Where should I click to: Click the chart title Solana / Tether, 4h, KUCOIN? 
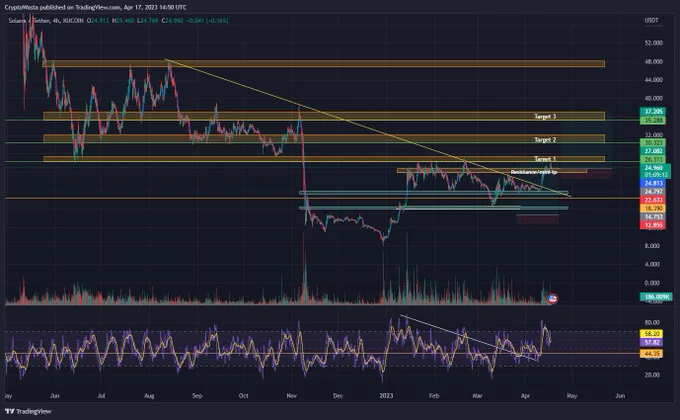46,20
